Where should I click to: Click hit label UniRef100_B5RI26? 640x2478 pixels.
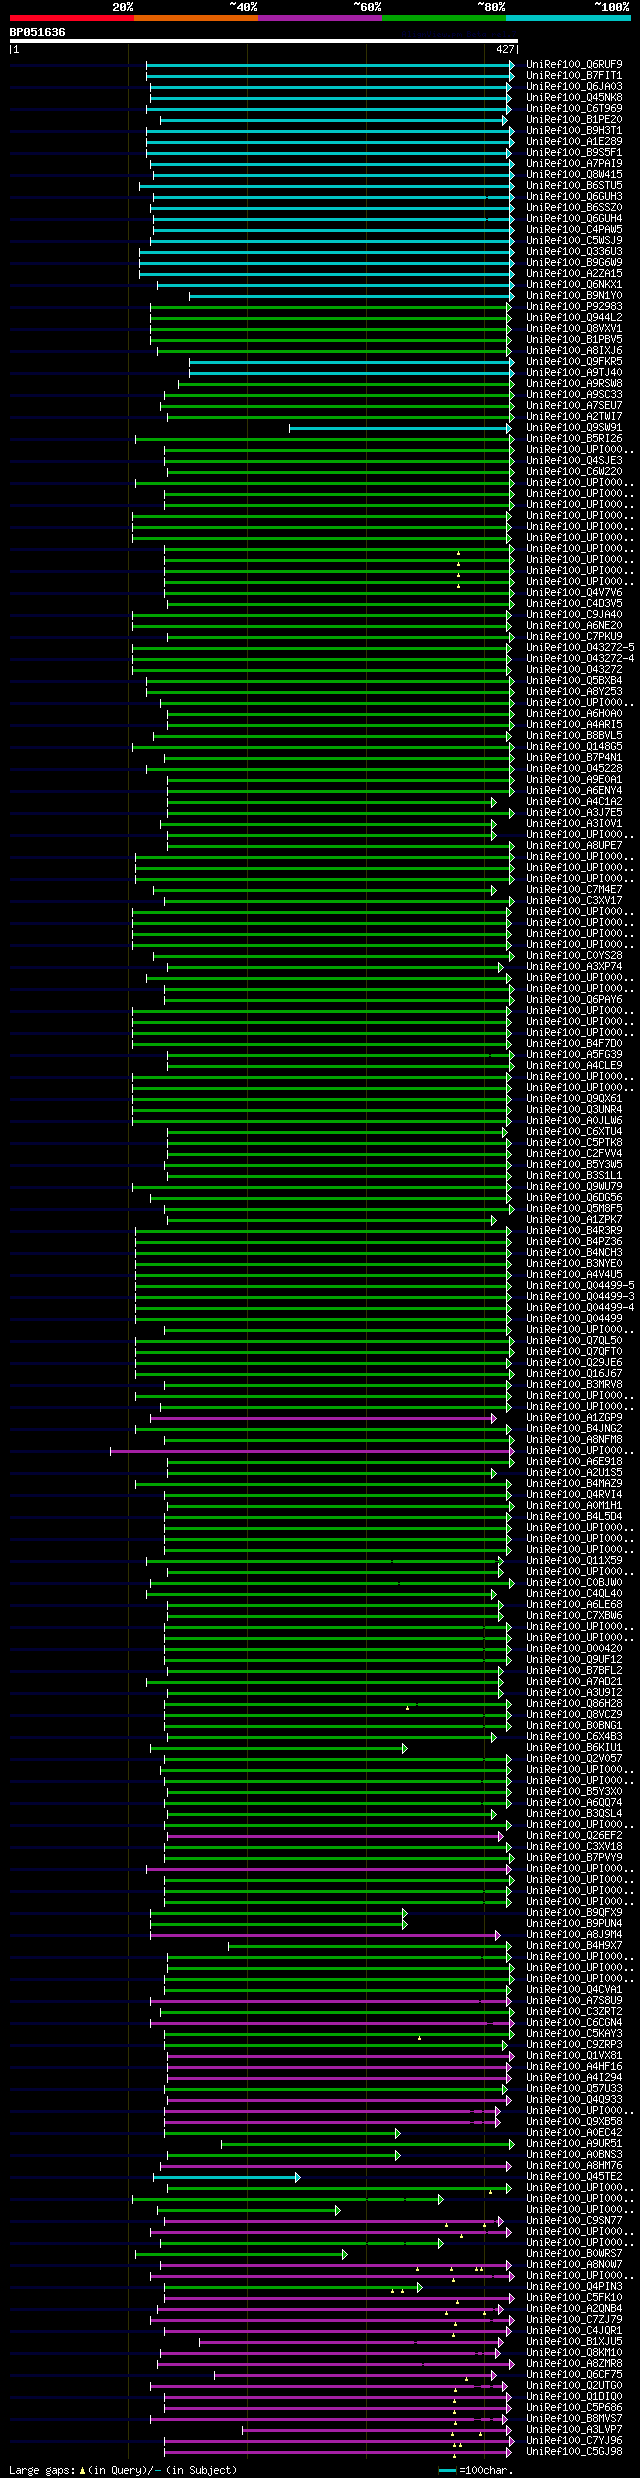point(574,438)
